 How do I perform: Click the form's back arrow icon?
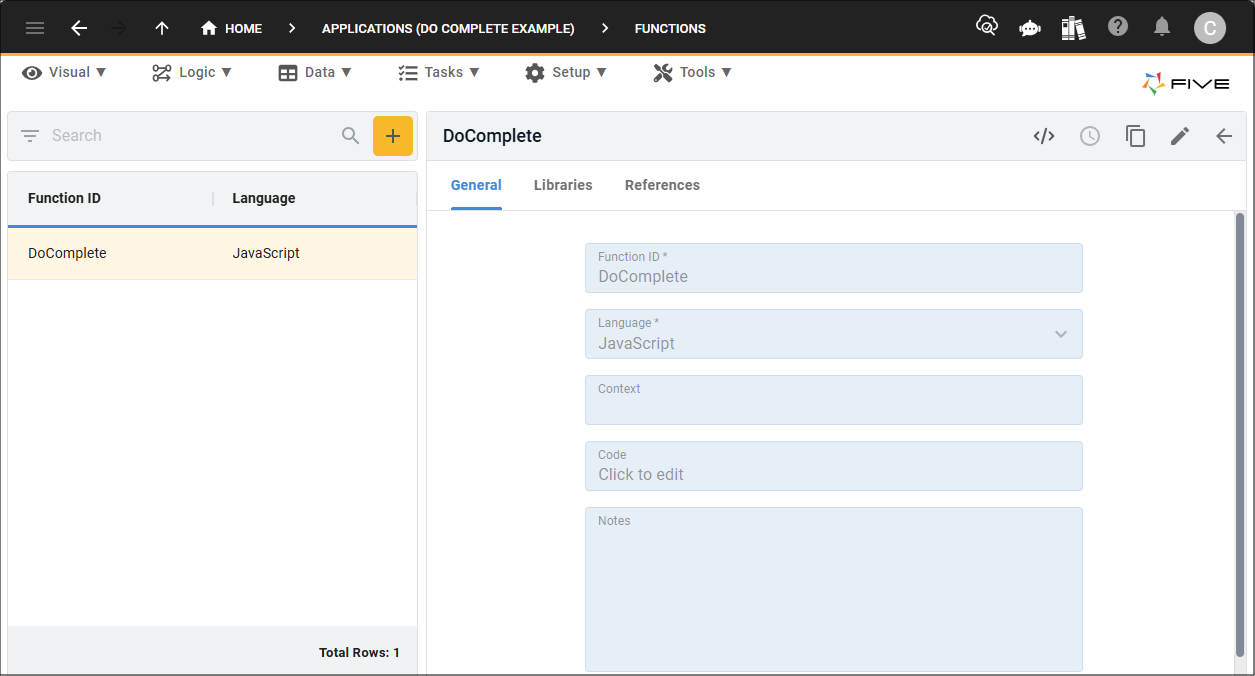pos(1224,136)
